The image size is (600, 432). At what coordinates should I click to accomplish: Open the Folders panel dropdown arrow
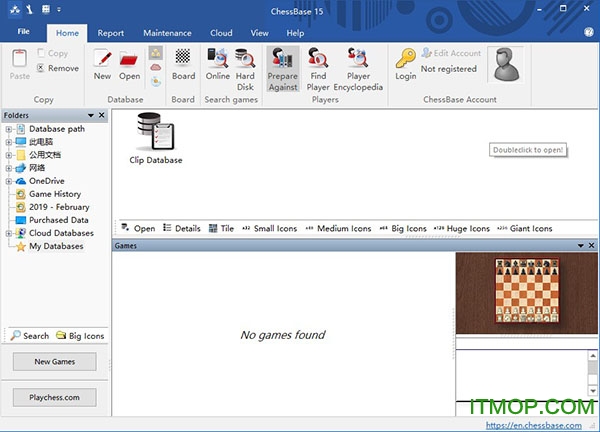91,116
